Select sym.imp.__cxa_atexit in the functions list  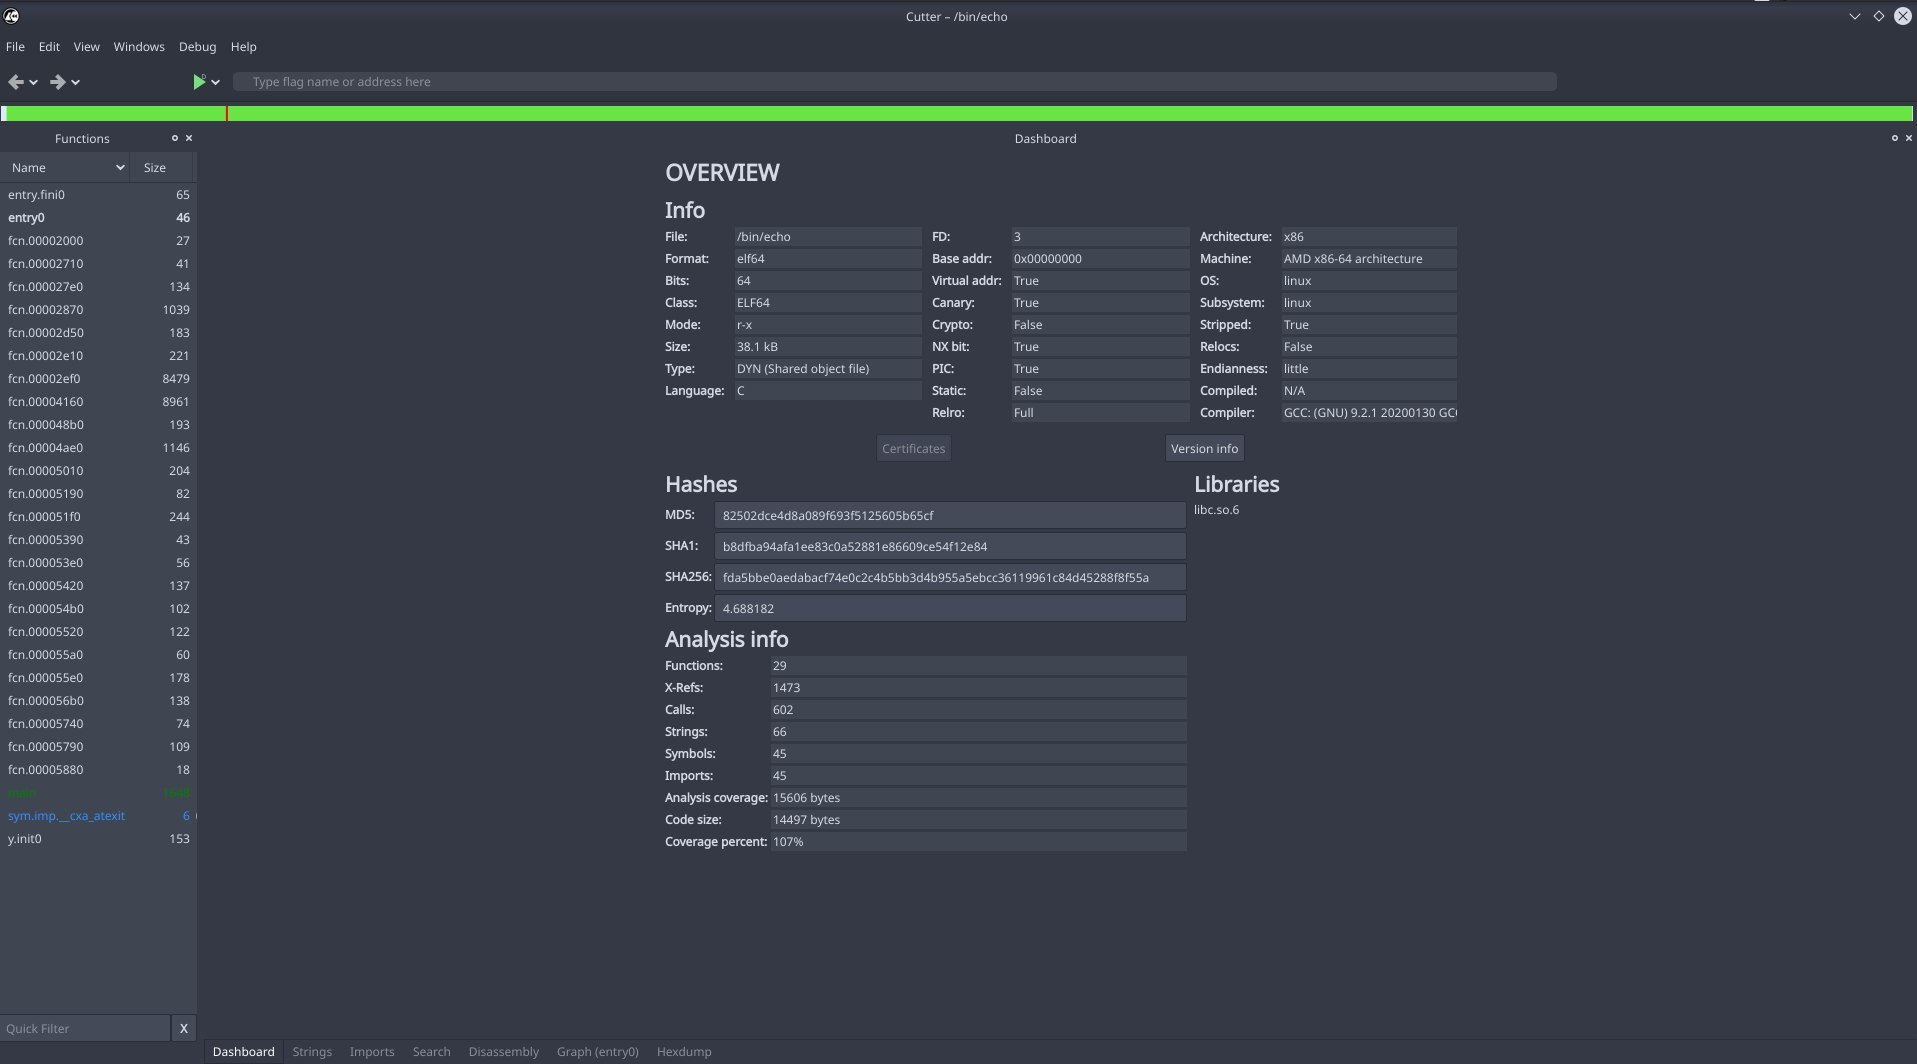coord(98,816)
